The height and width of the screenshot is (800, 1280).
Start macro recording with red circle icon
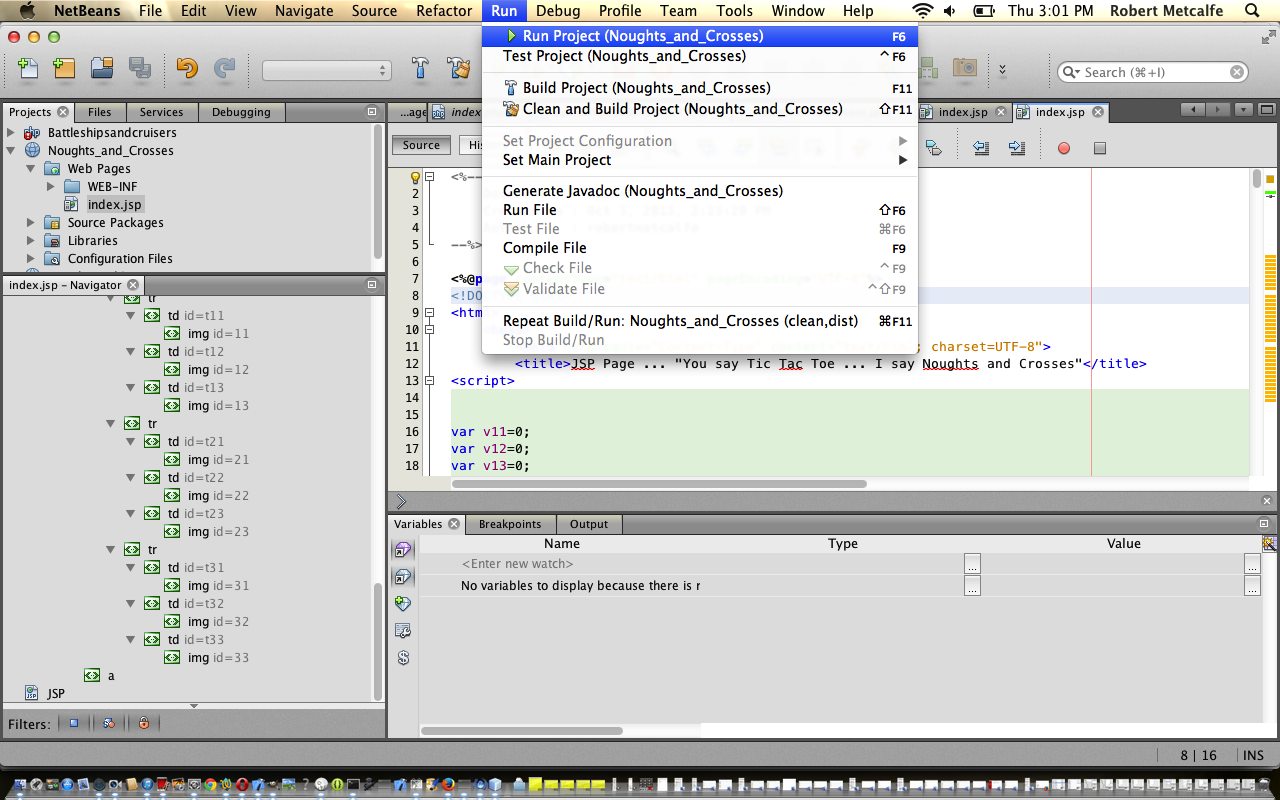coord(1064,148)
